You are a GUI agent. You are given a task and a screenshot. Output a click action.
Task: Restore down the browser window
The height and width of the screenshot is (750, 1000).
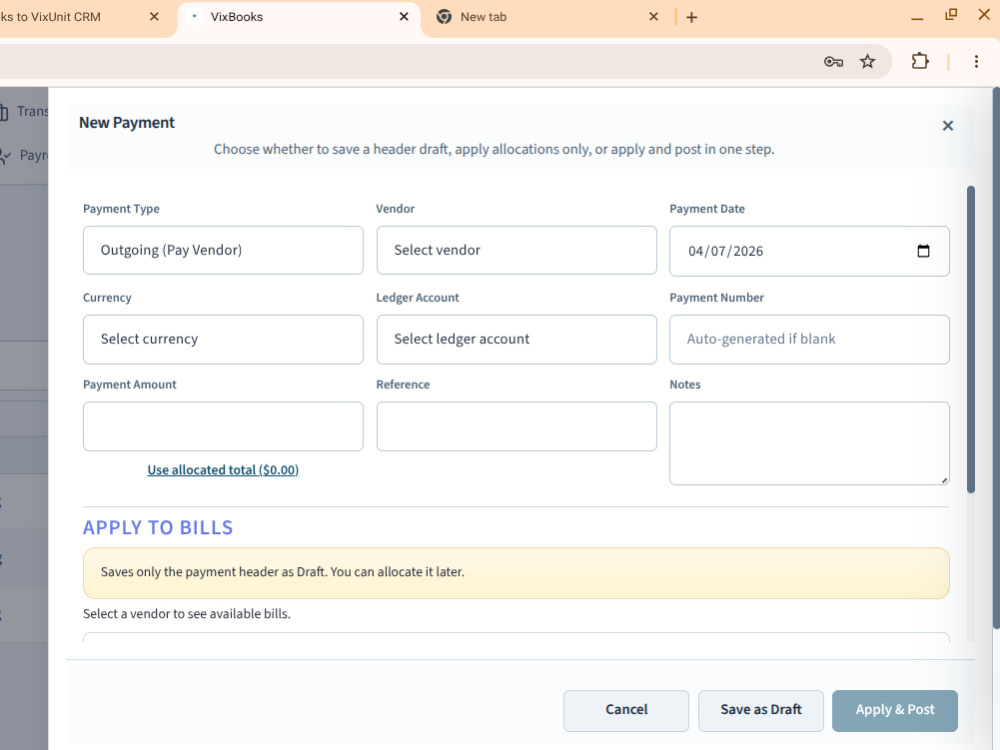point(950,15)
